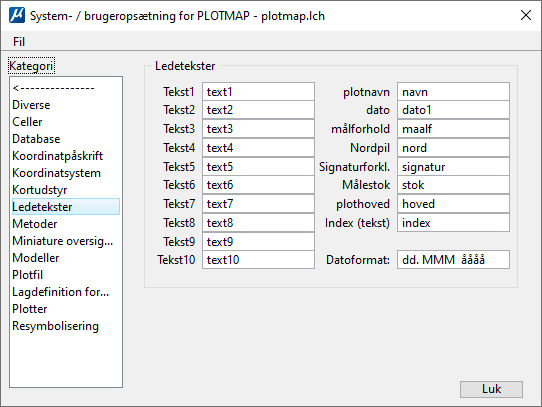Click the Datoformat input field
Viewport: 542px width, 407px height.
tap(453, 260)
